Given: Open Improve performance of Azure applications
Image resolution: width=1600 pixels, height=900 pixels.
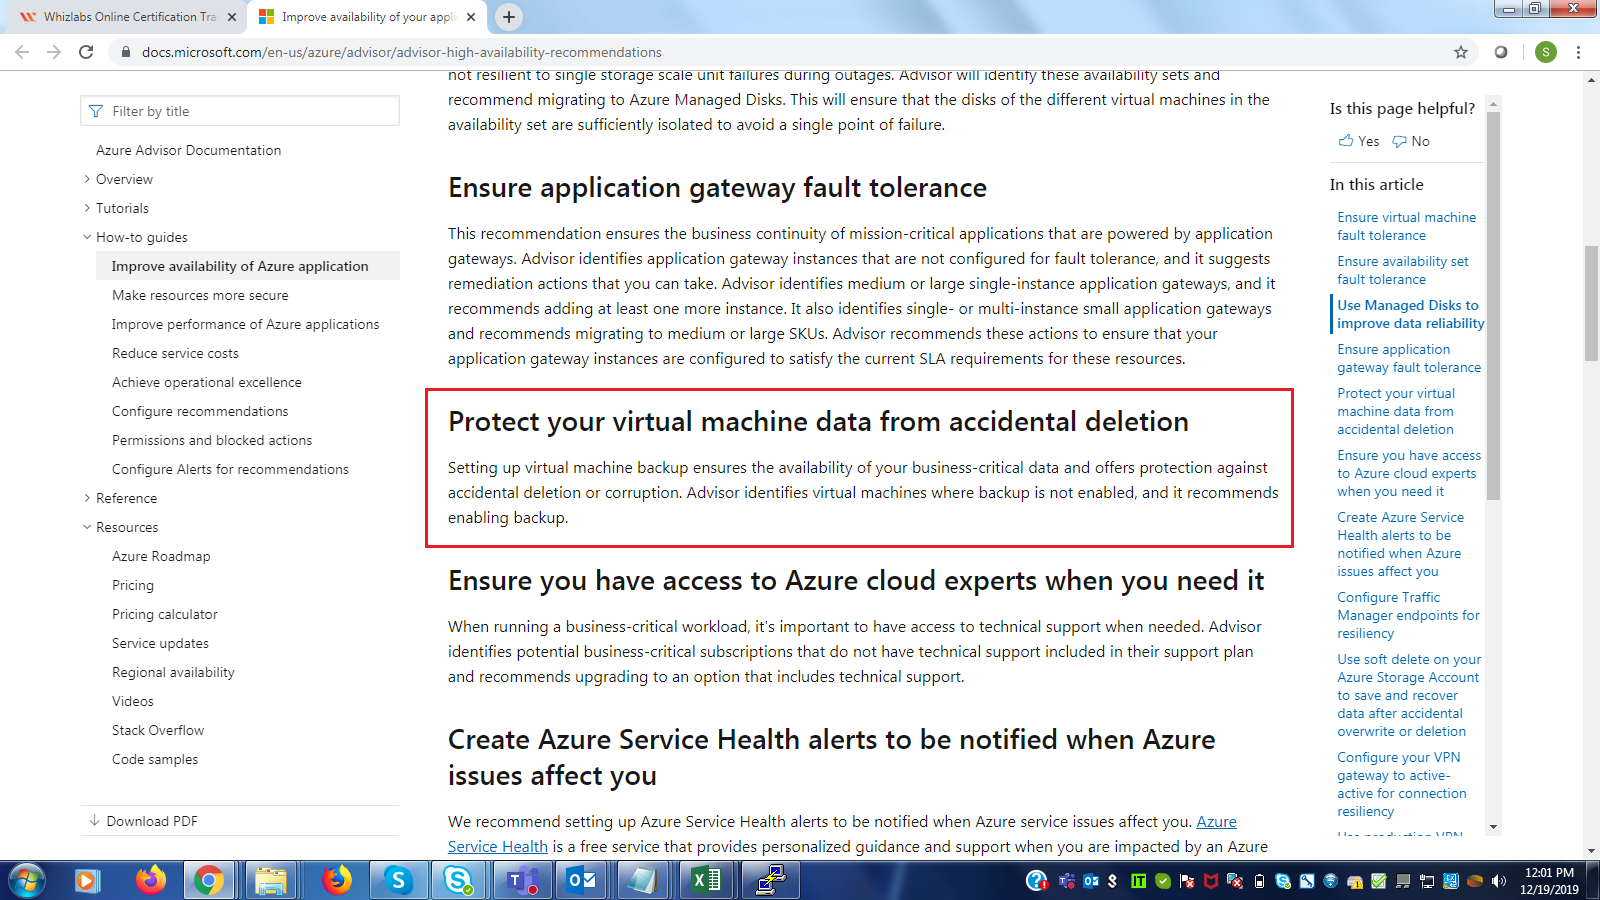Looking at the screenshot, I should [245, 324].
